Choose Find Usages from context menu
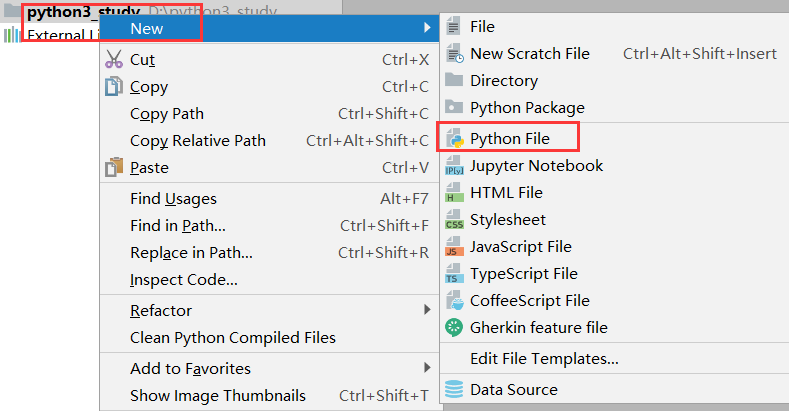The width and height of the screenshot is (789, 411). click(x=173, y=199)
